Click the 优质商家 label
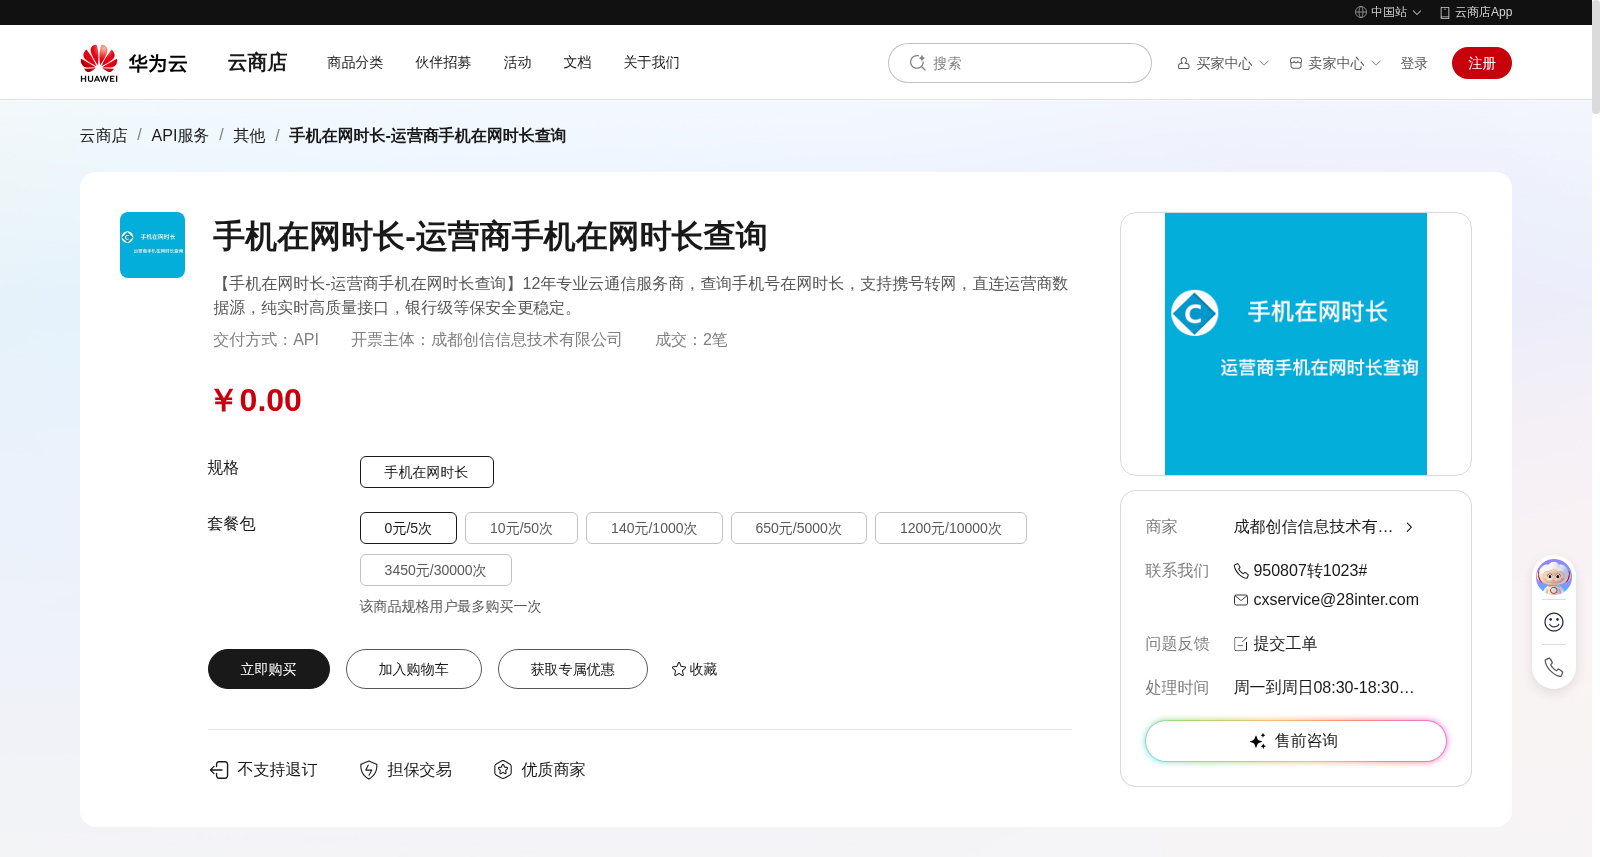Viewport: 1600px width, 857px height. [553, 769]
